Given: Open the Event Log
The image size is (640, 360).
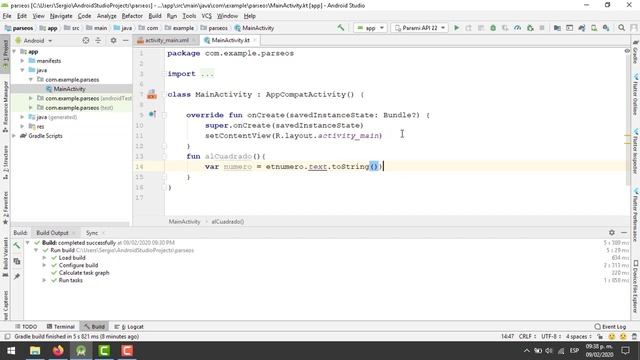Looking at the screenshot, I should pyautogui.click(x=610, y=327).
